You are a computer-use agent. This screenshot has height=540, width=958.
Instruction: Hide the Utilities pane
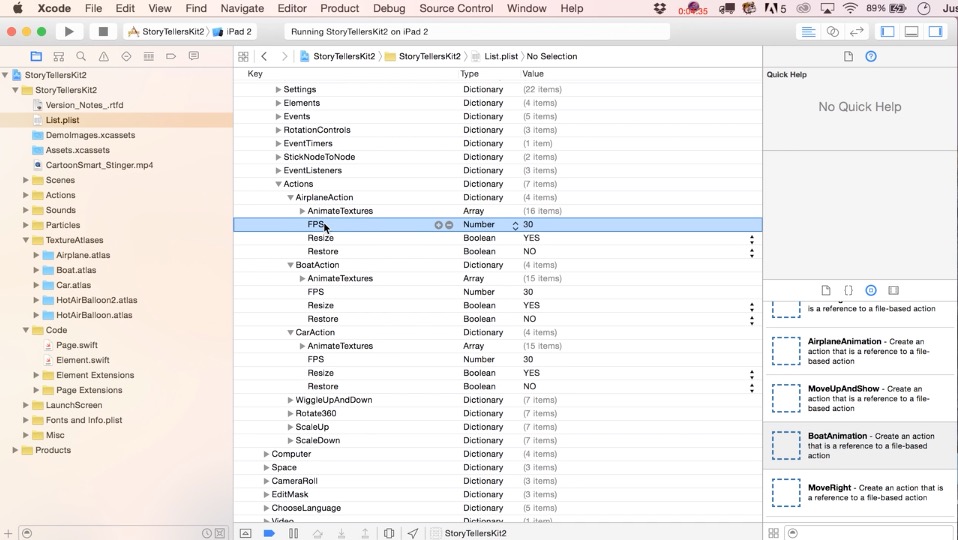[935, 32]
